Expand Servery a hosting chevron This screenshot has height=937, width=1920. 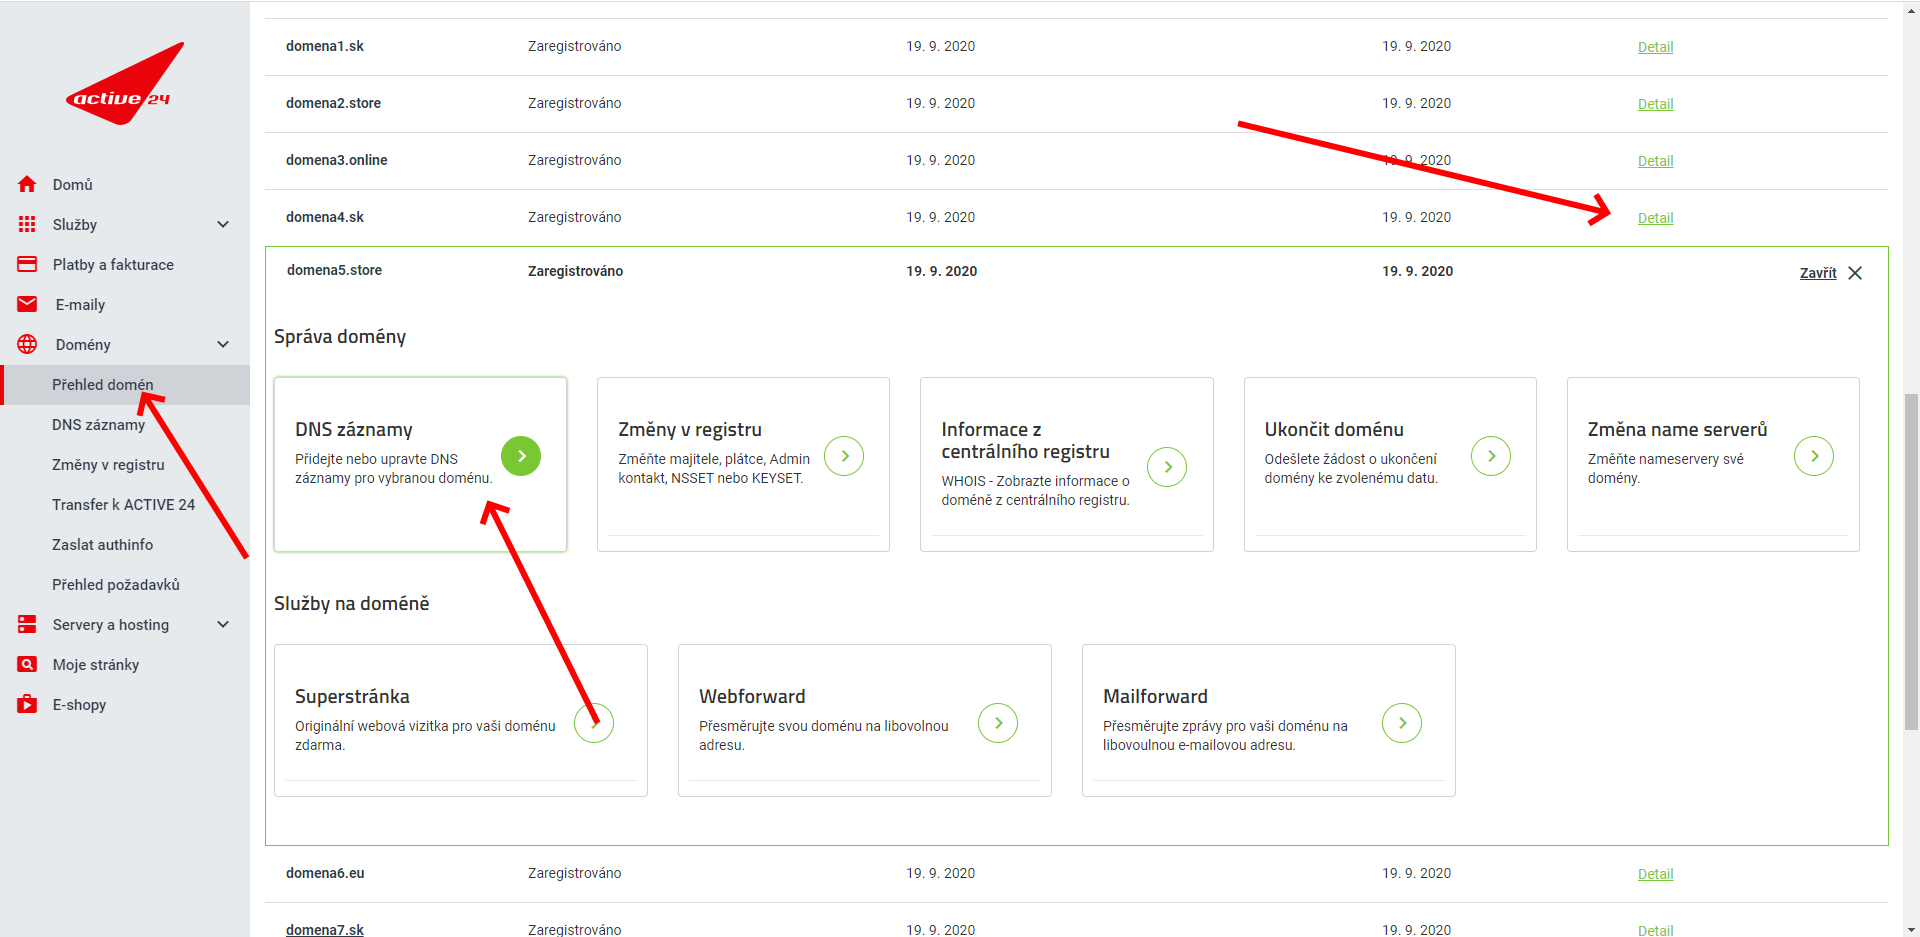pos(223,625)
